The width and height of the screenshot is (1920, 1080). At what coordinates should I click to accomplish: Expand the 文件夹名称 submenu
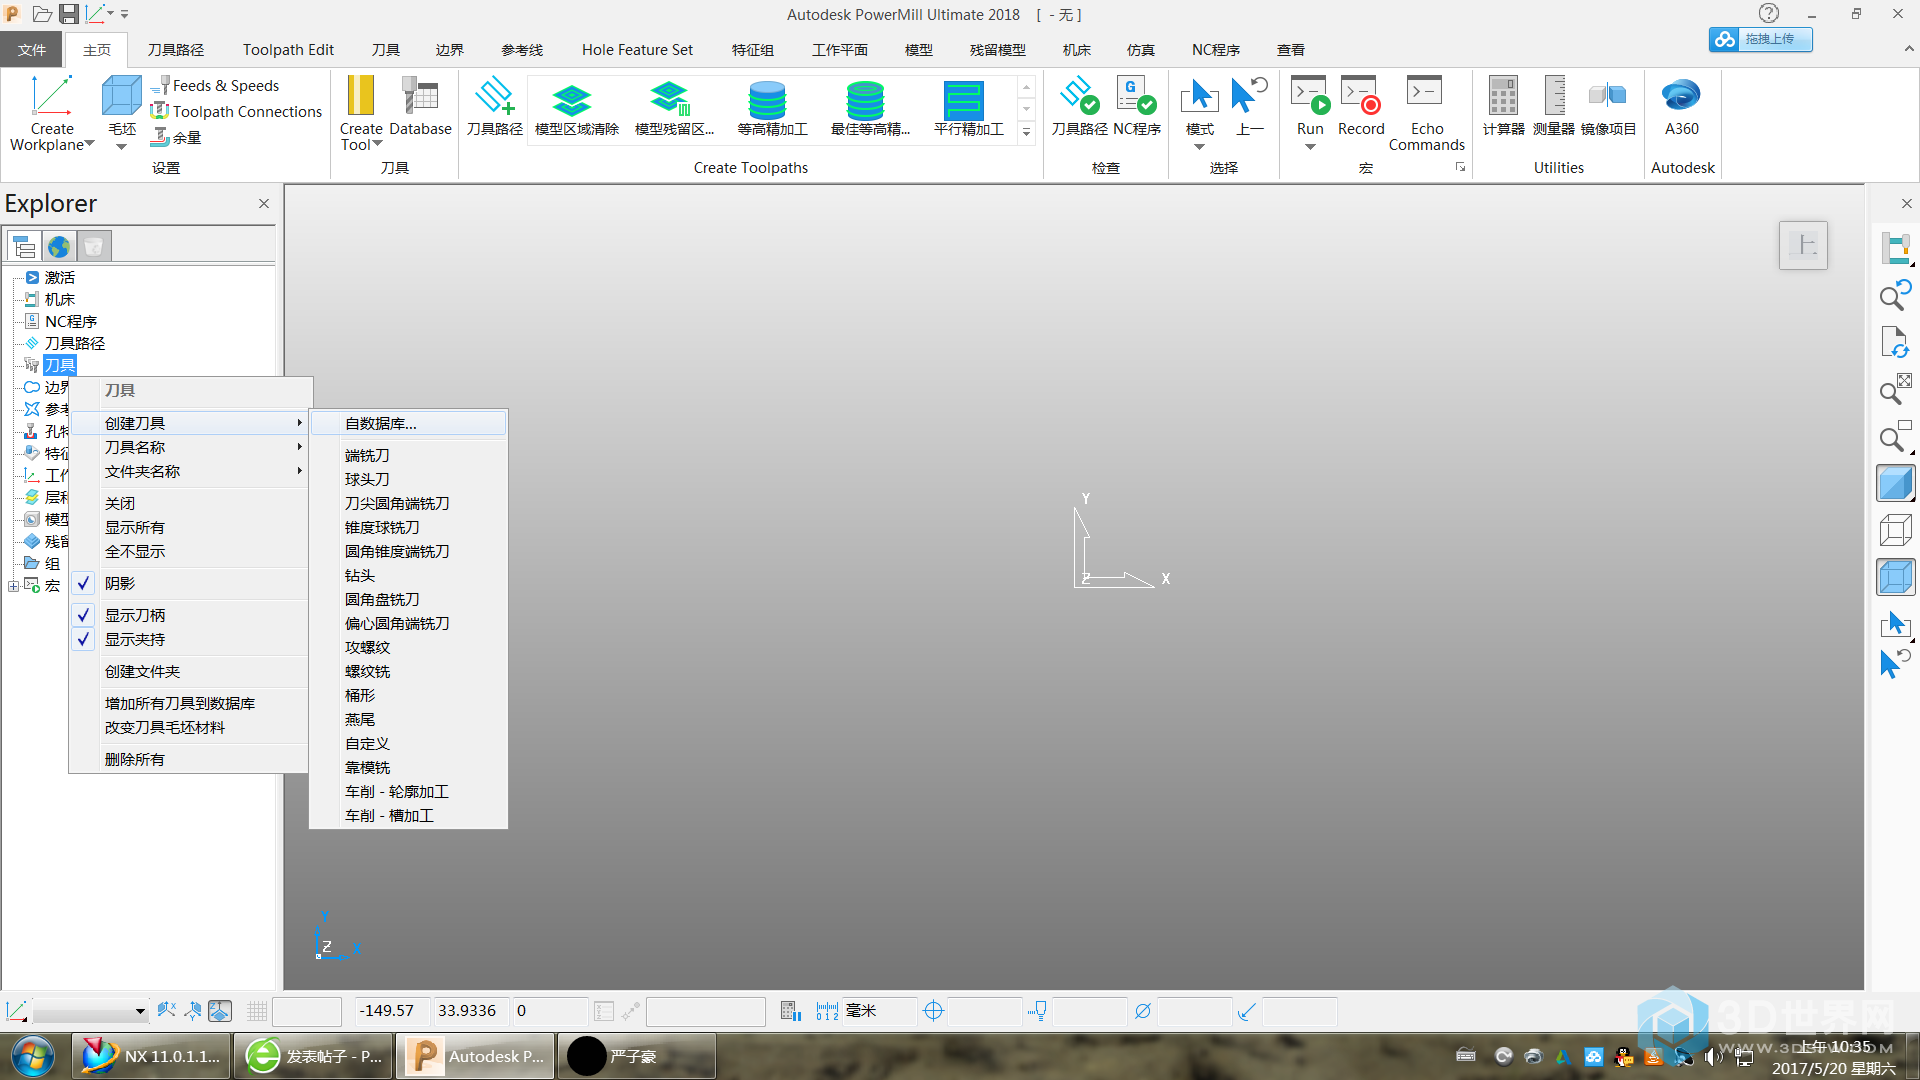[x=190, y=472]
